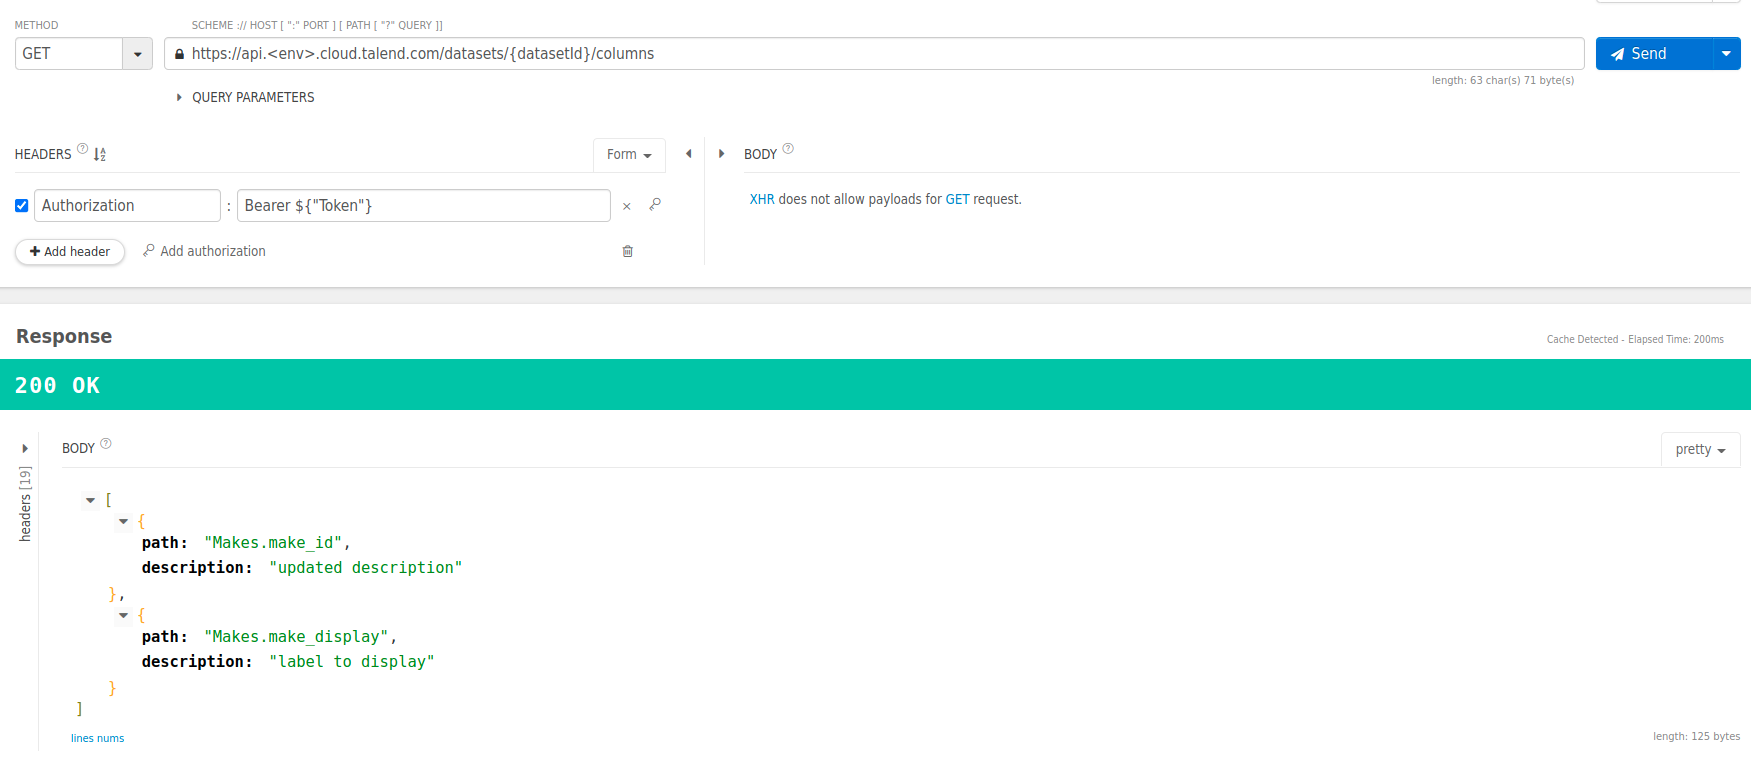This screenshot has width=1751, height=758.
Task: Collapse headers pane with left arrow
Action: point(688,154)
